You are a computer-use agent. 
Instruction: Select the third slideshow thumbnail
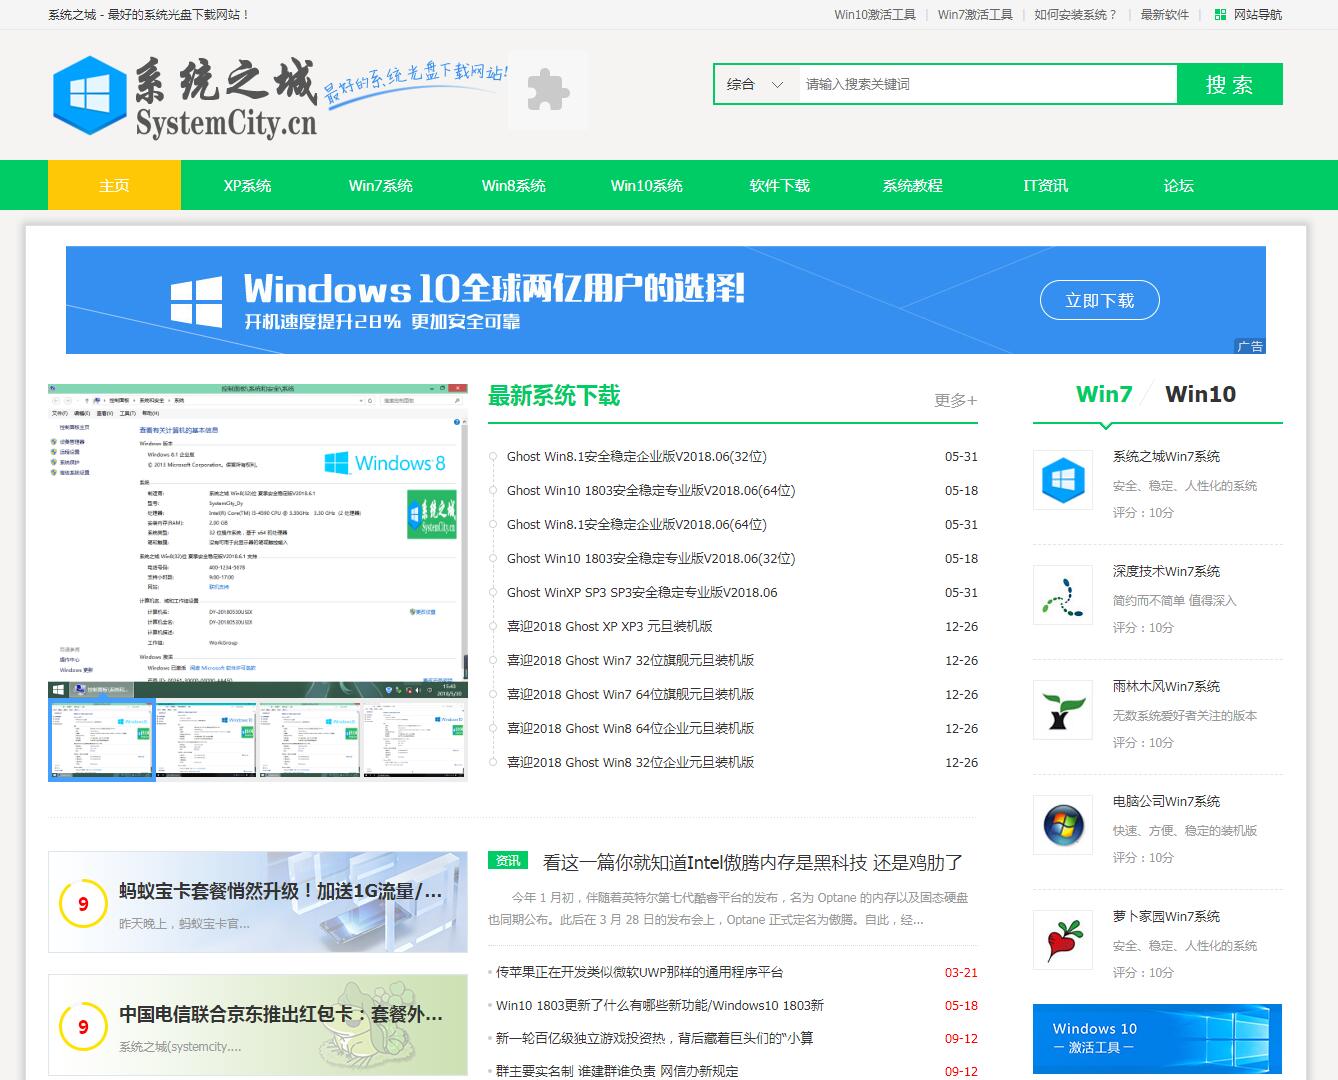pos(310,740)
